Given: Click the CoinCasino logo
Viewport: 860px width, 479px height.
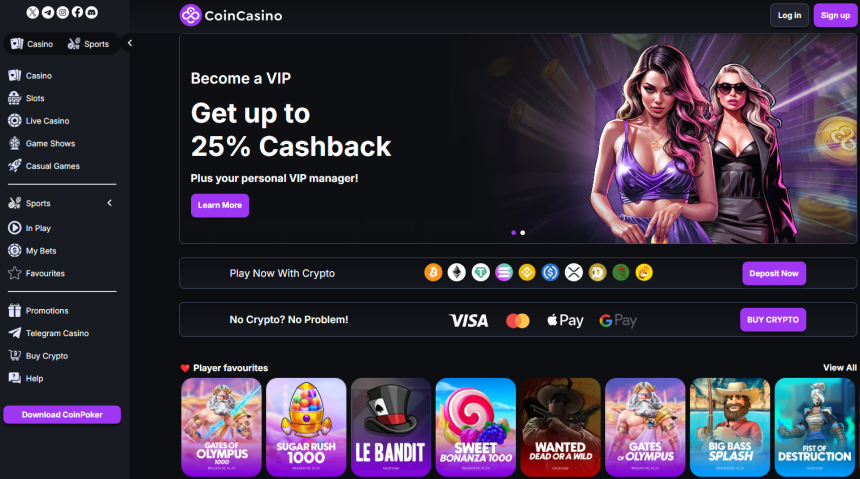Looking at the screenshot, I should (231, 15).
